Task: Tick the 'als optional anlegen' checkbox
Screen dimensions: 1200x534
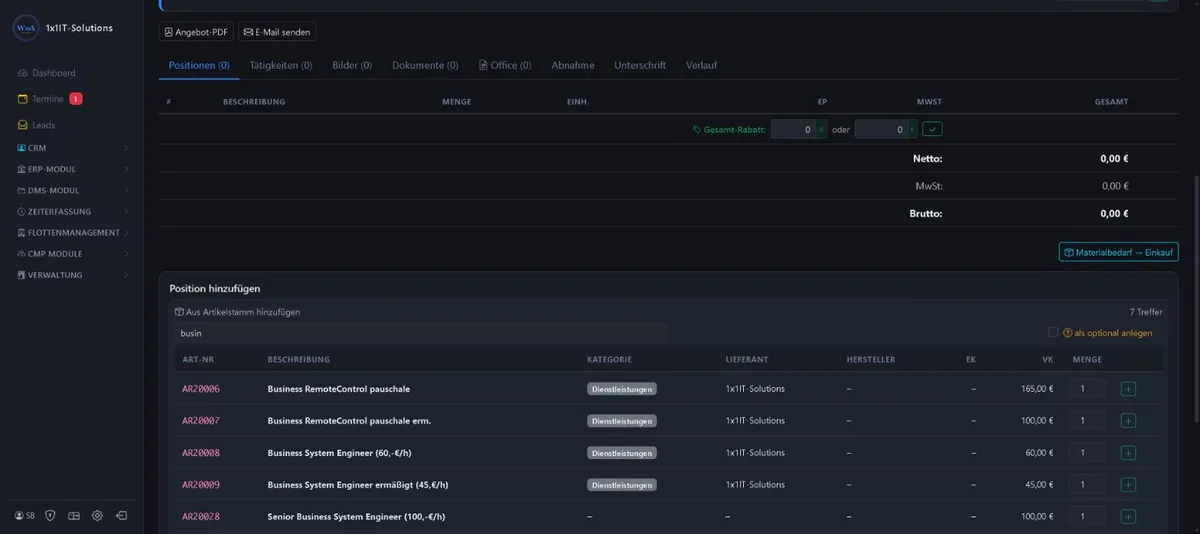Action: pos(1053,332)
